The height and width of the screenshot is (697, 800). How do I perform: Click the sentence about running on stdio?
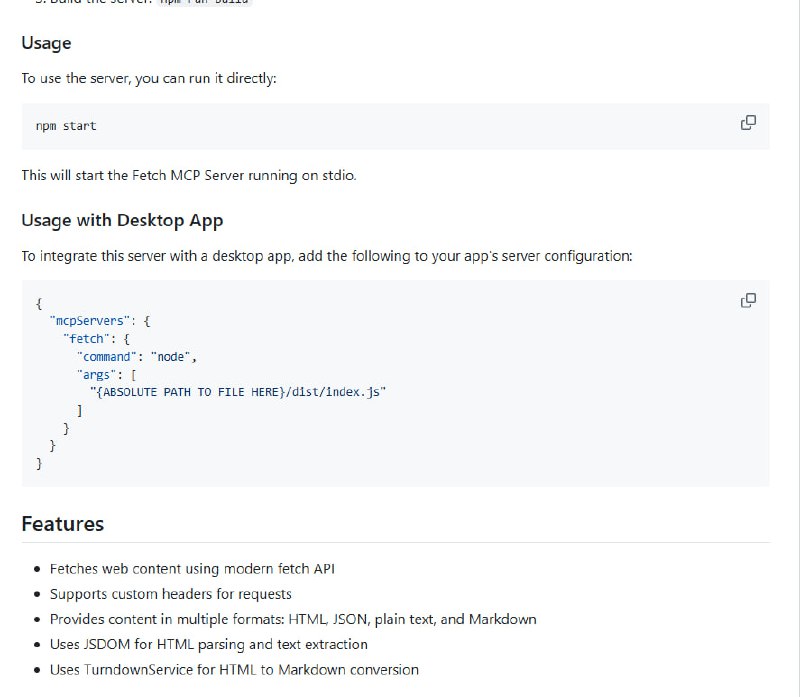(188, 175)
